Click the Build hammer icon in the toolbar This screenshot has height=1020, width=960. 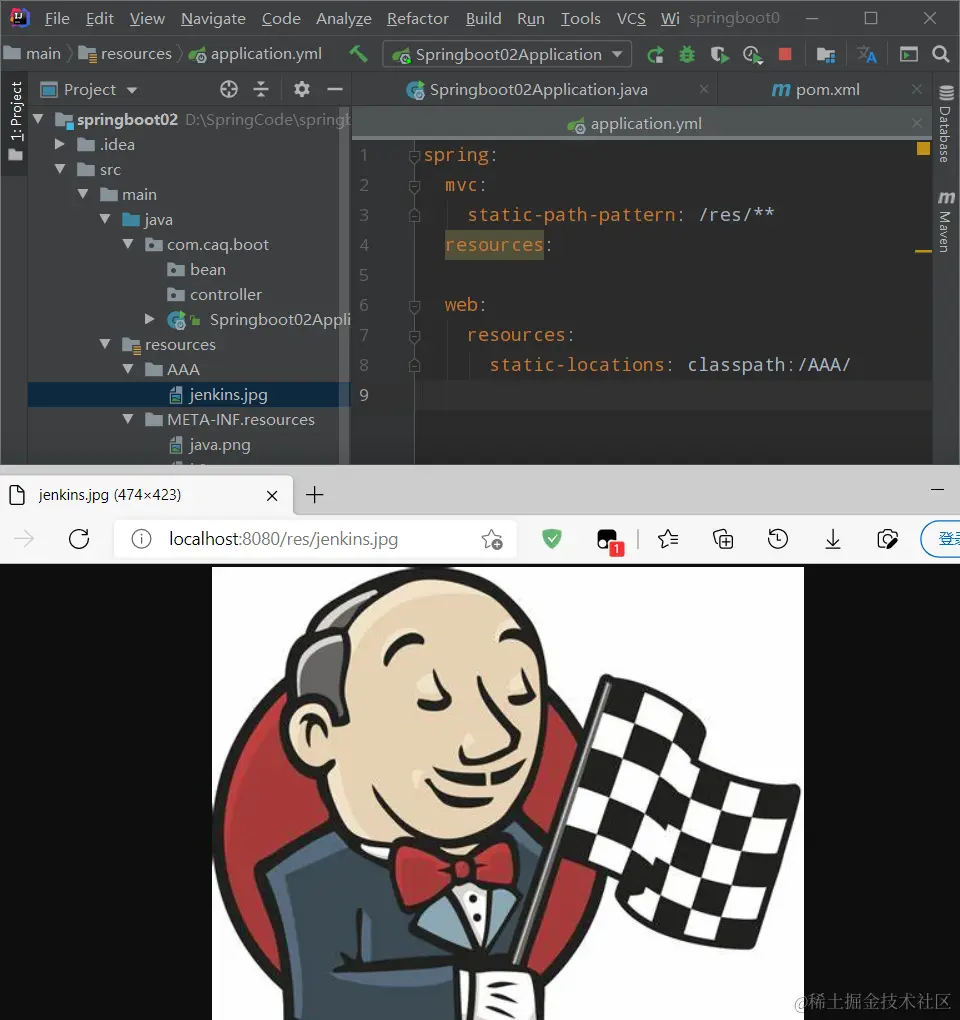(358, 54)
